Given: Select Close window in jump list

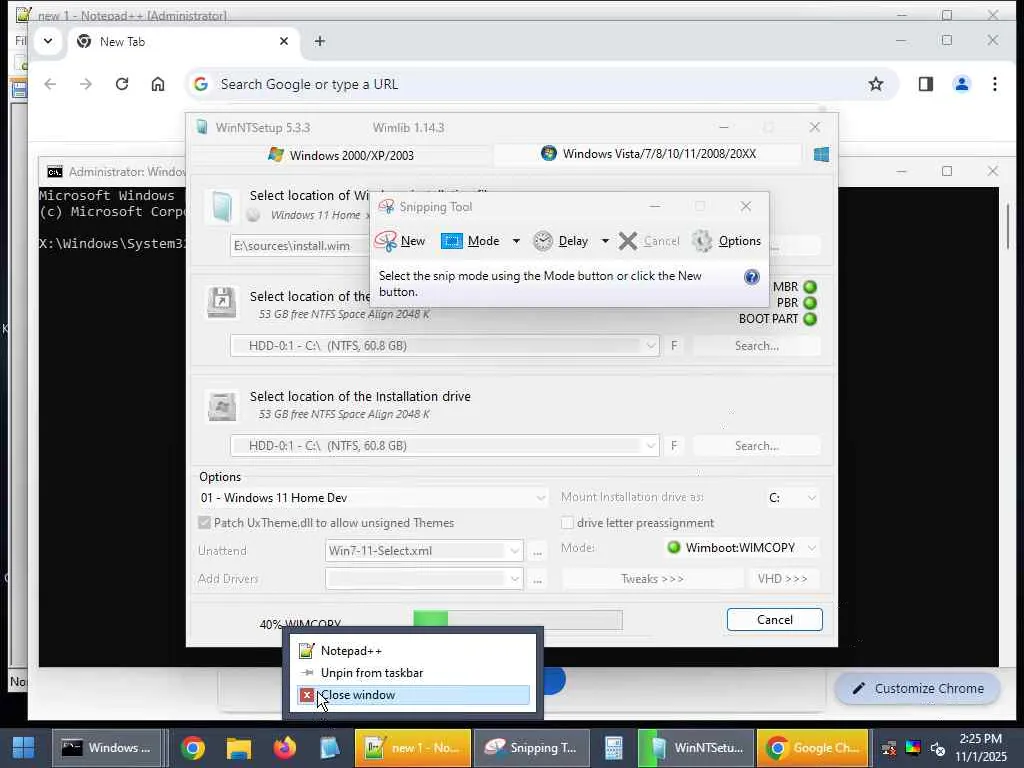Looking at the screenshot, I should tap(413, 695).
